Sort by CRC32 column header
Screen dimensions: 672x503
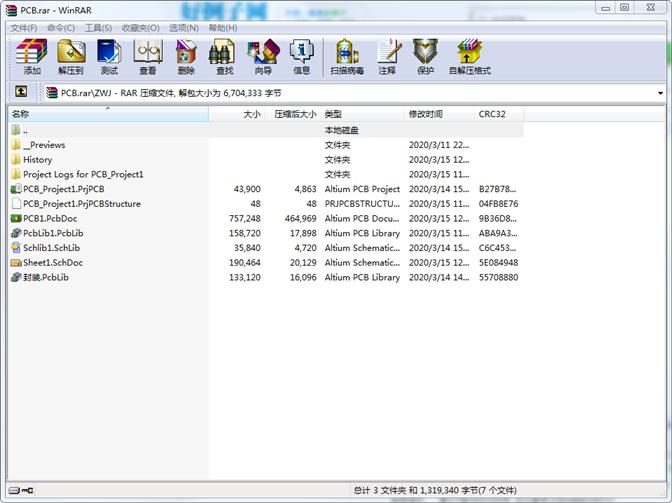[x=499, y=114]
